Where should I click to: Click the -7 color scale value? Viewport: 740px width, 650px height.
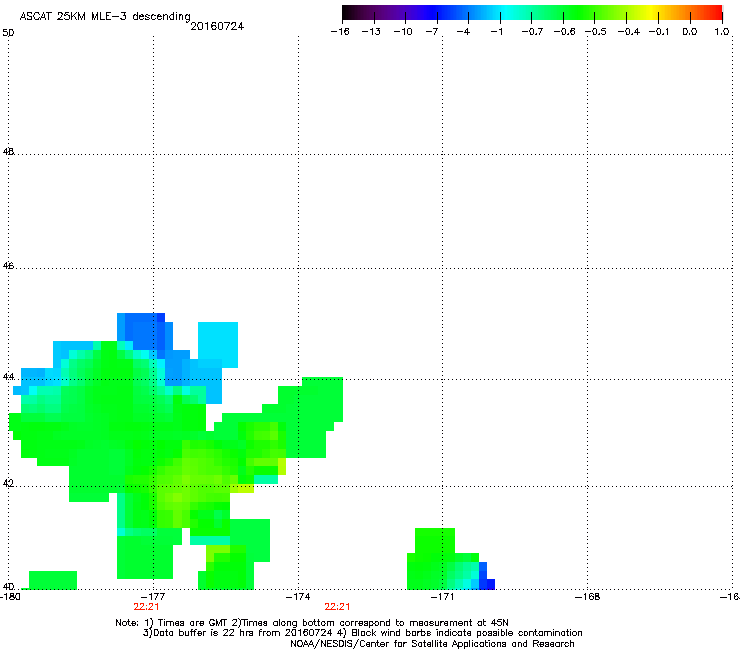coord(432,32)
